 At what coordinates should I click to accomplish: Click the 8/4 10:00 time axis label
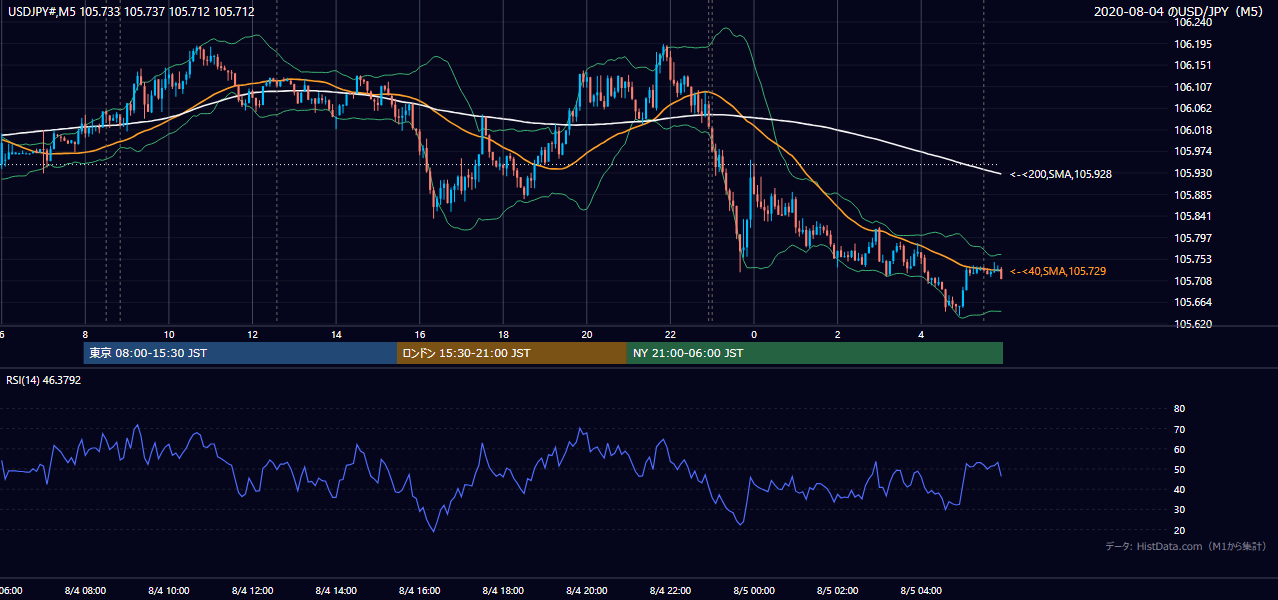coord(169,590)
